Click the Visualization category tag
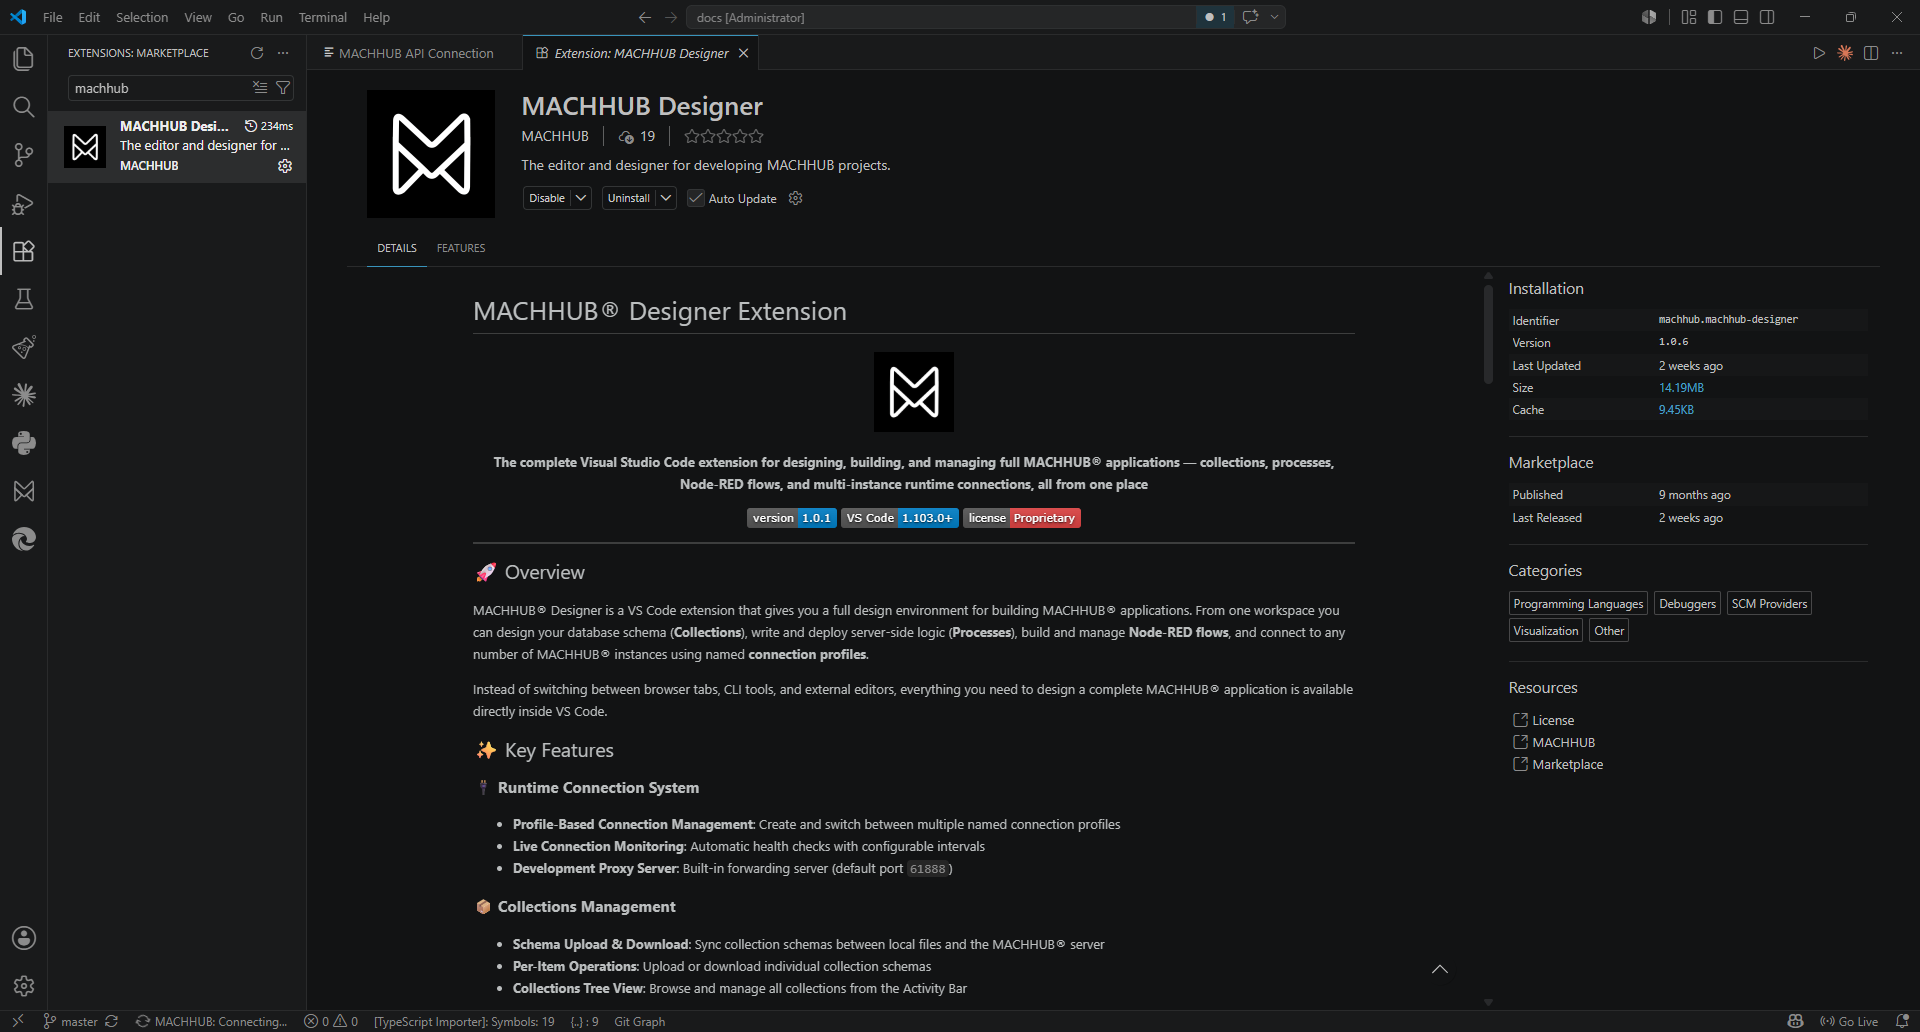This screenshot has height=1032, width=1920. tap(1545, 631)
